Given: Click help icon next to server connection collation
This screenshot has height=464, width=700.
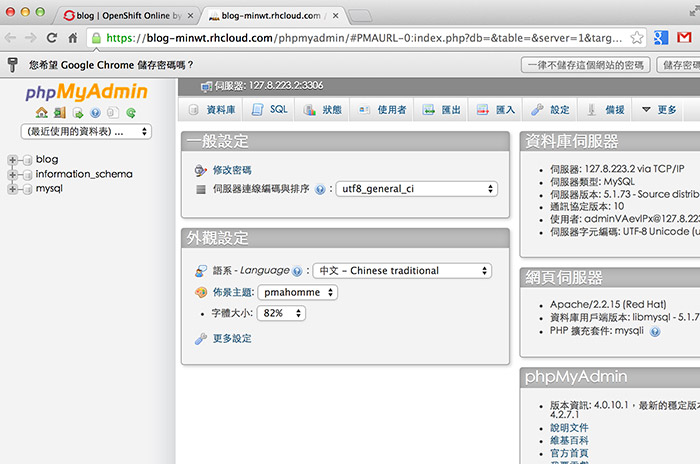Looking at the screenshot, I should pyautogui.click(x=320, y=189).
